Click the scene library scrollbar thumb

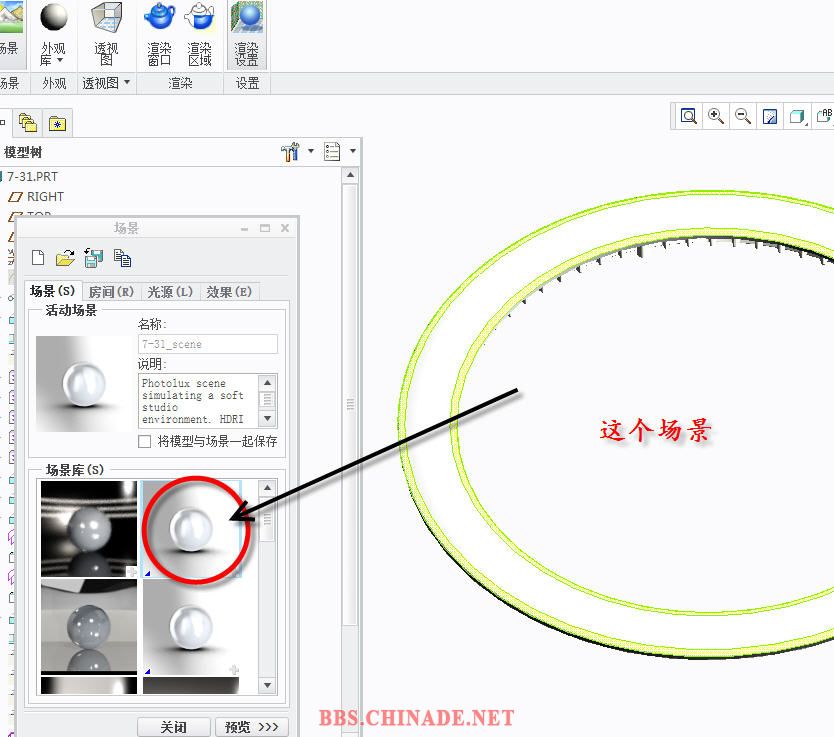268,520
